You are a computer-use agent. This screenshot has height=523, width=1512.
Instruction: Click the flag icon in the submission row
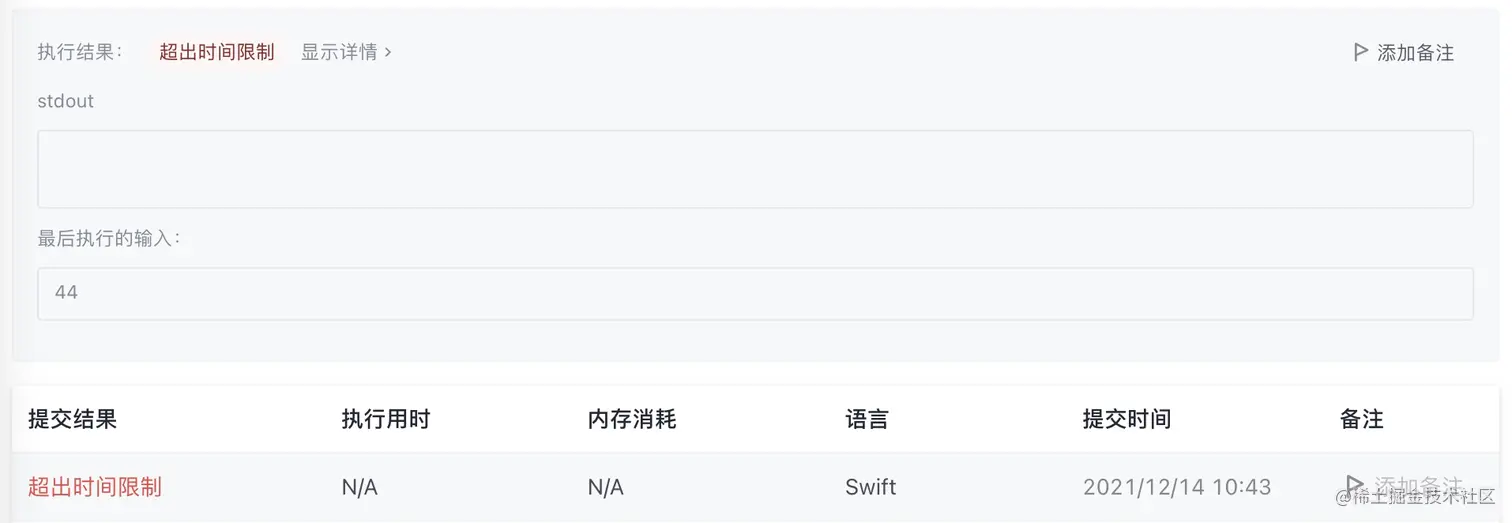coord(1355,485)
